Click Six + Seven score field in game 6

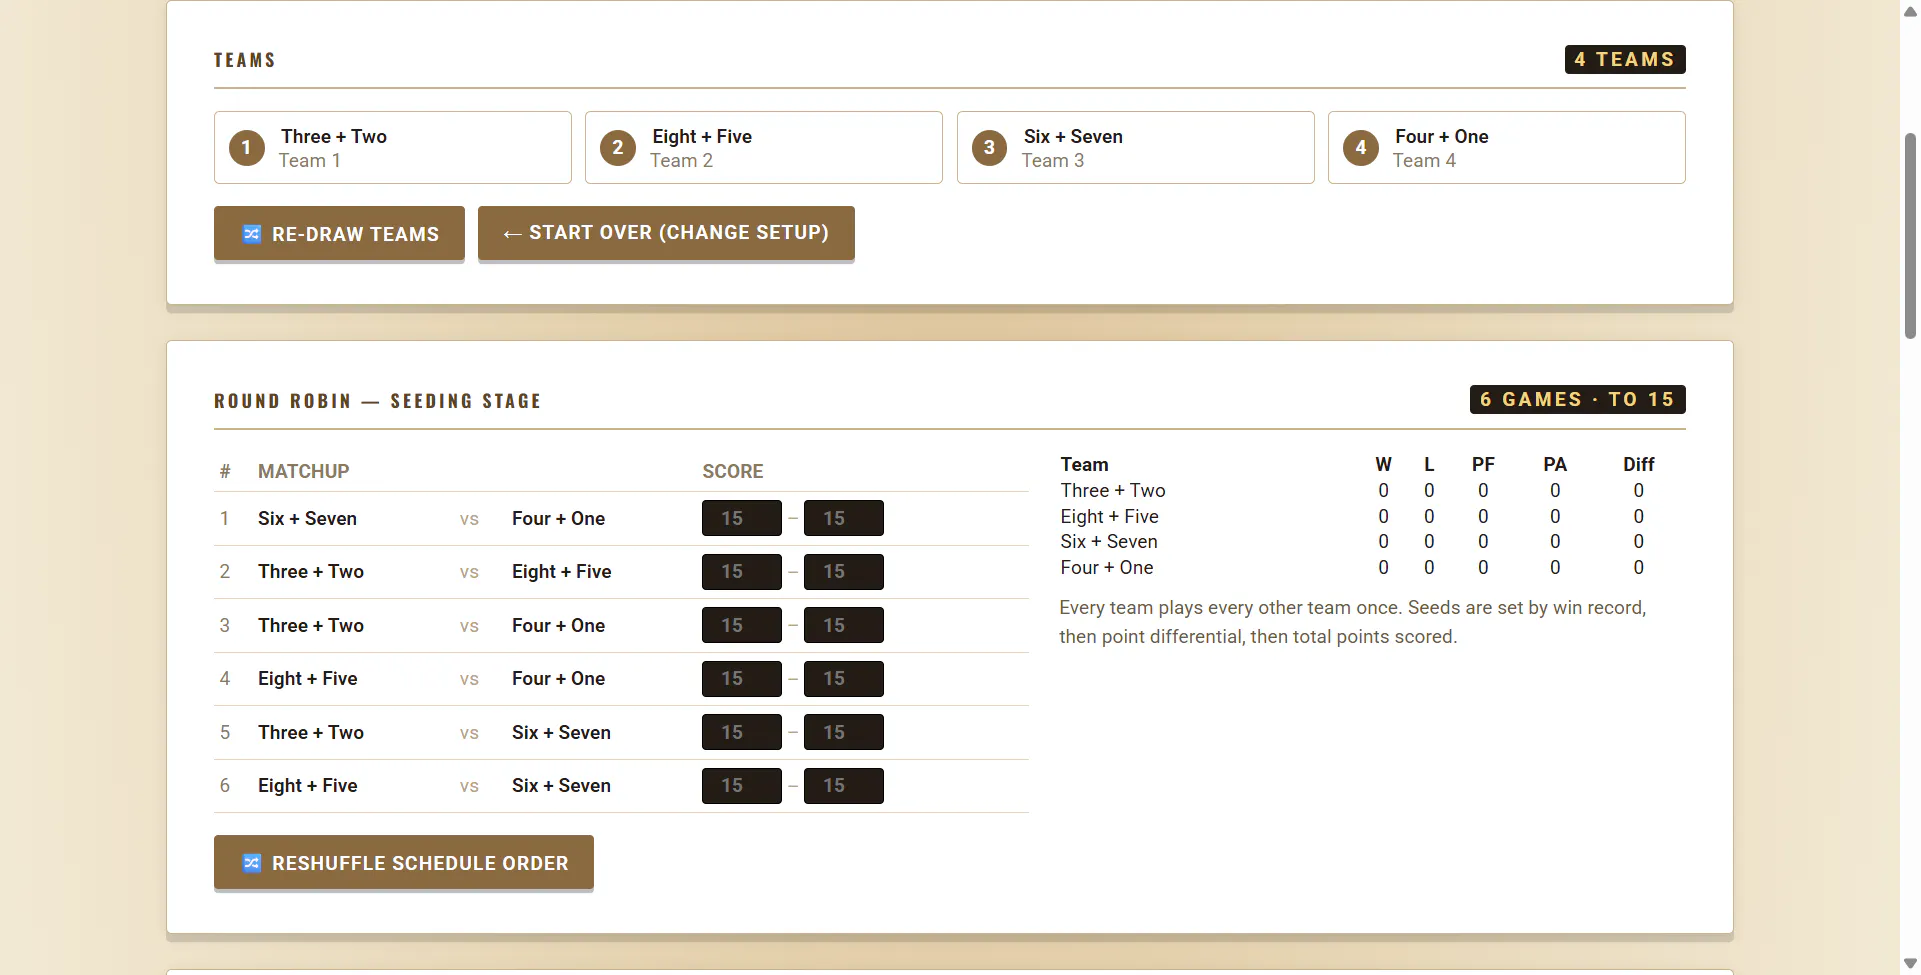pyautogui.click(x=844, y=786)
